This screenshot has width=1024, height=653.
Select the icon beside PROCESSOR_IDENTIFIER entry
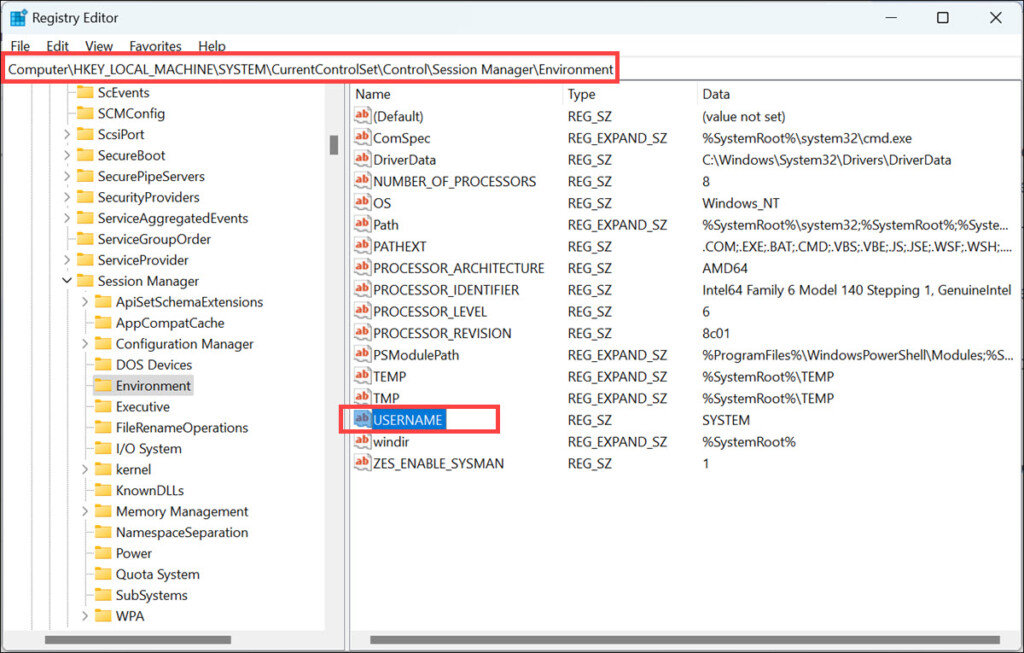[x=362, y=290]
